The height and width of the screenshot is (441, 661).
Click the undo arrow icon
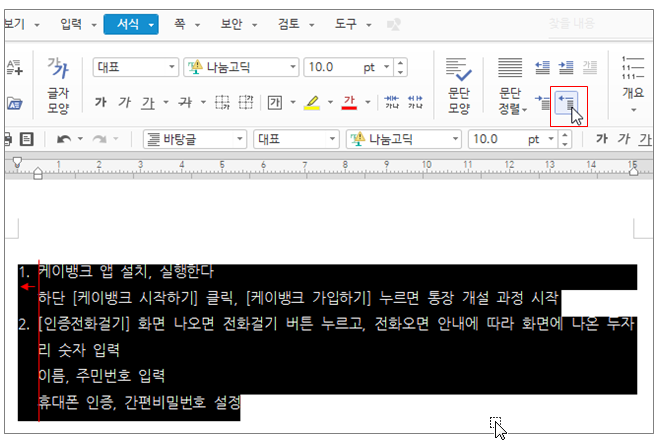pos(64,139)
